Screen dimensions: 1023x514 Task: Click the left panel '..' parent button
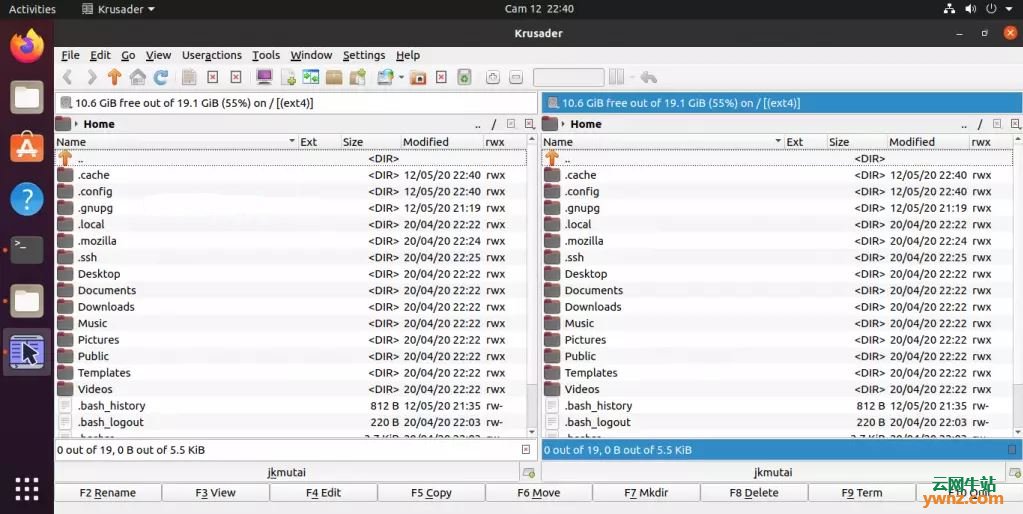[478, 124]
